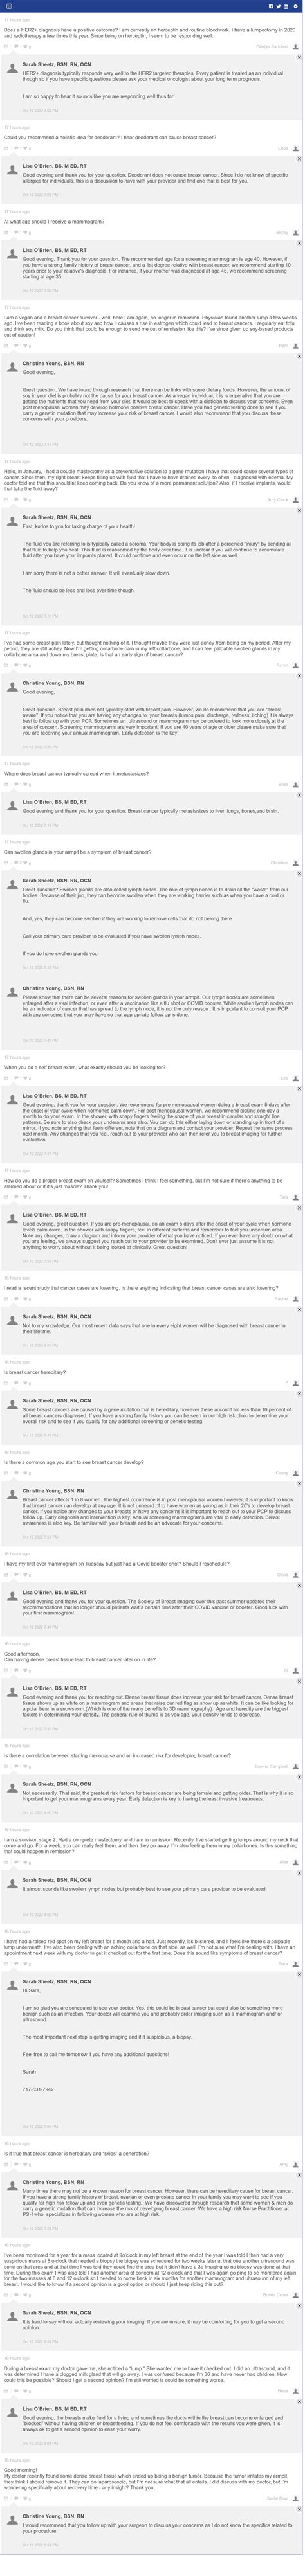Click the asker avatar beside mammogram-age question
The width and height of the screenshot is (305, 2576).
(296, 232)
